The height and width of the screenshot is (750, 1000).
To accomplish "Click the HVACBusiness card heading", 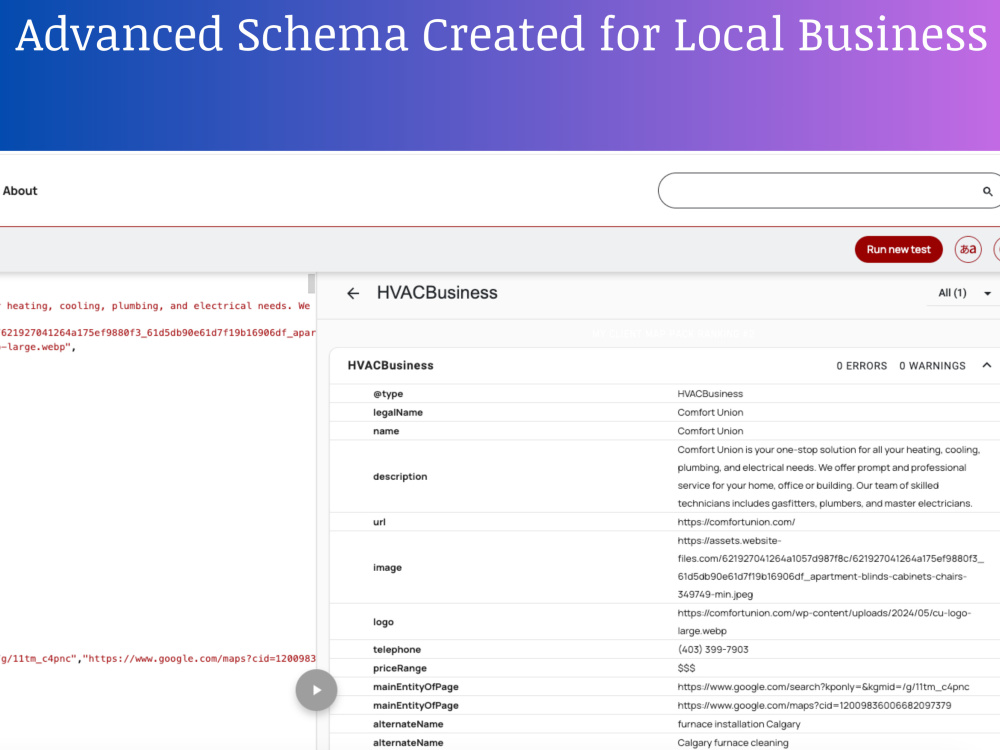I will point(390,365).
